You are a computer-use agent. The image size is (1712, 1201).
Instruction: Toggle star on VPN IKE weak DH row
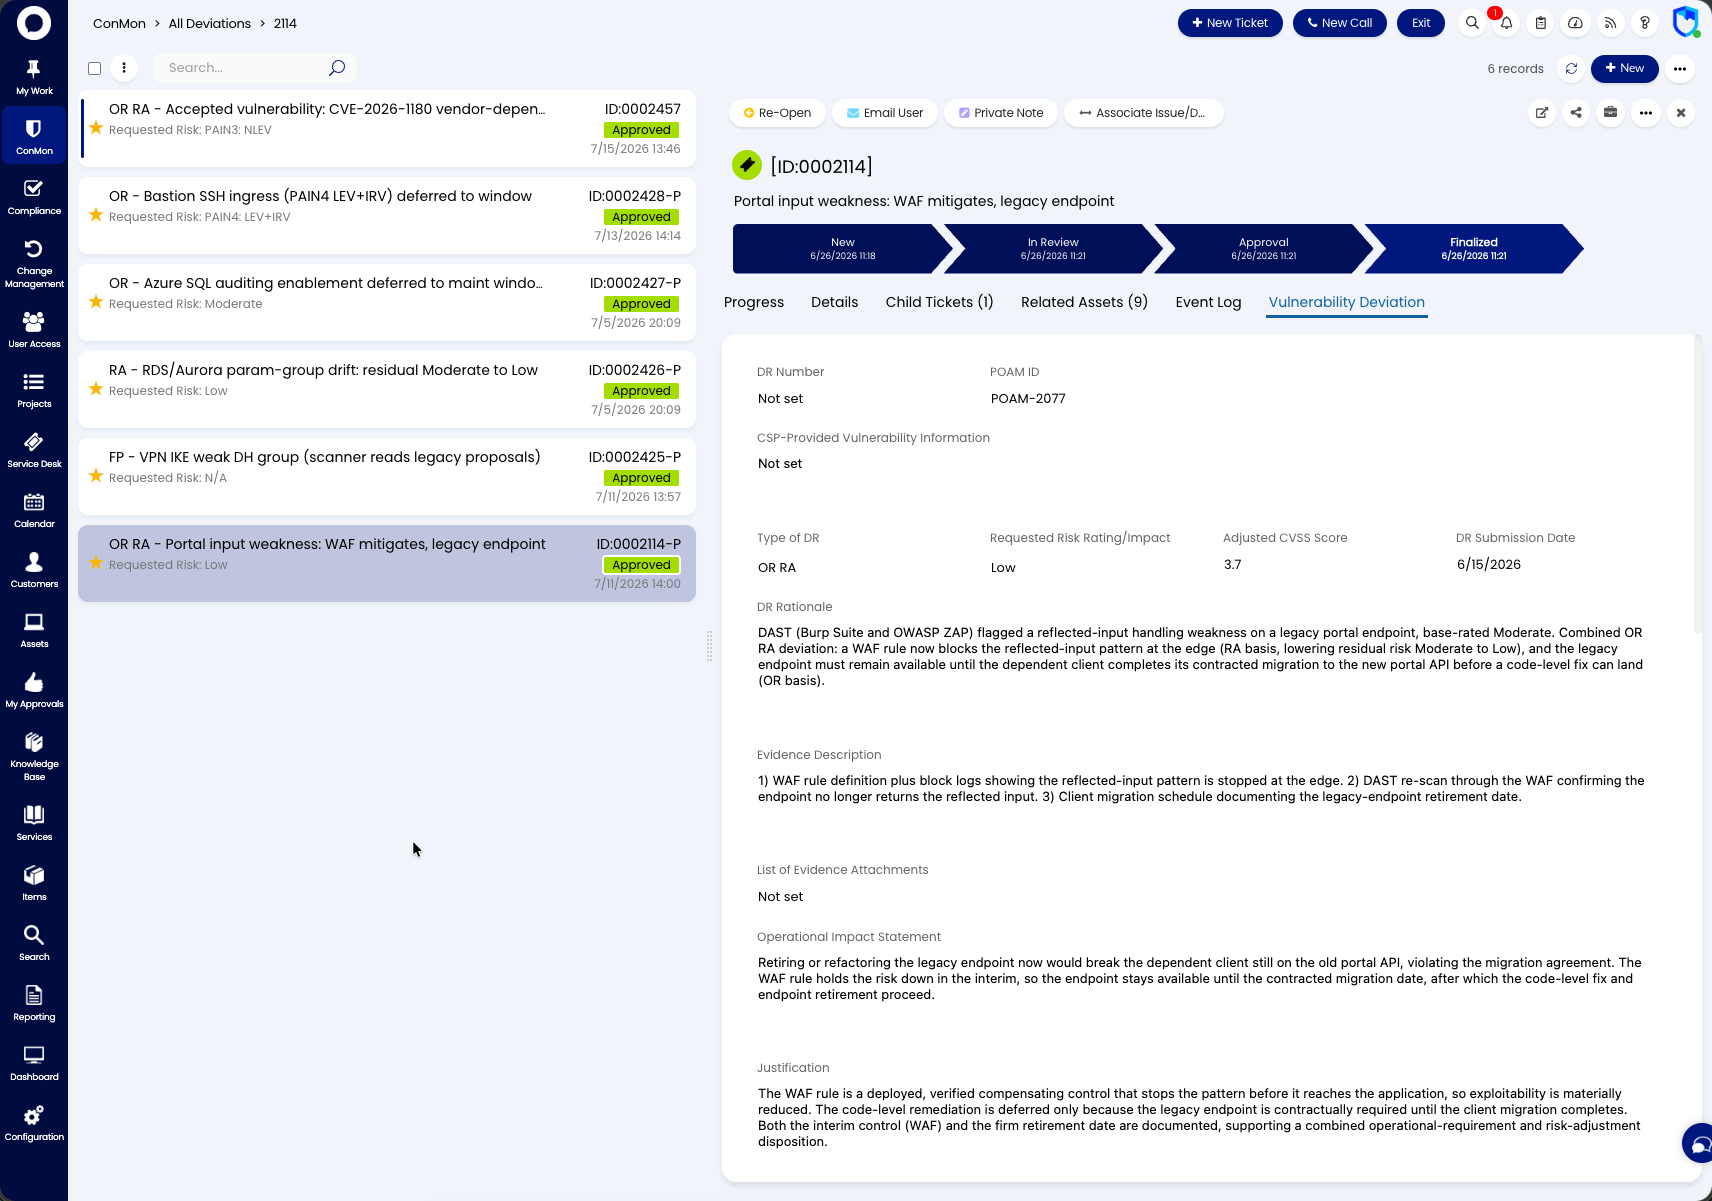(x=96, y=476)
